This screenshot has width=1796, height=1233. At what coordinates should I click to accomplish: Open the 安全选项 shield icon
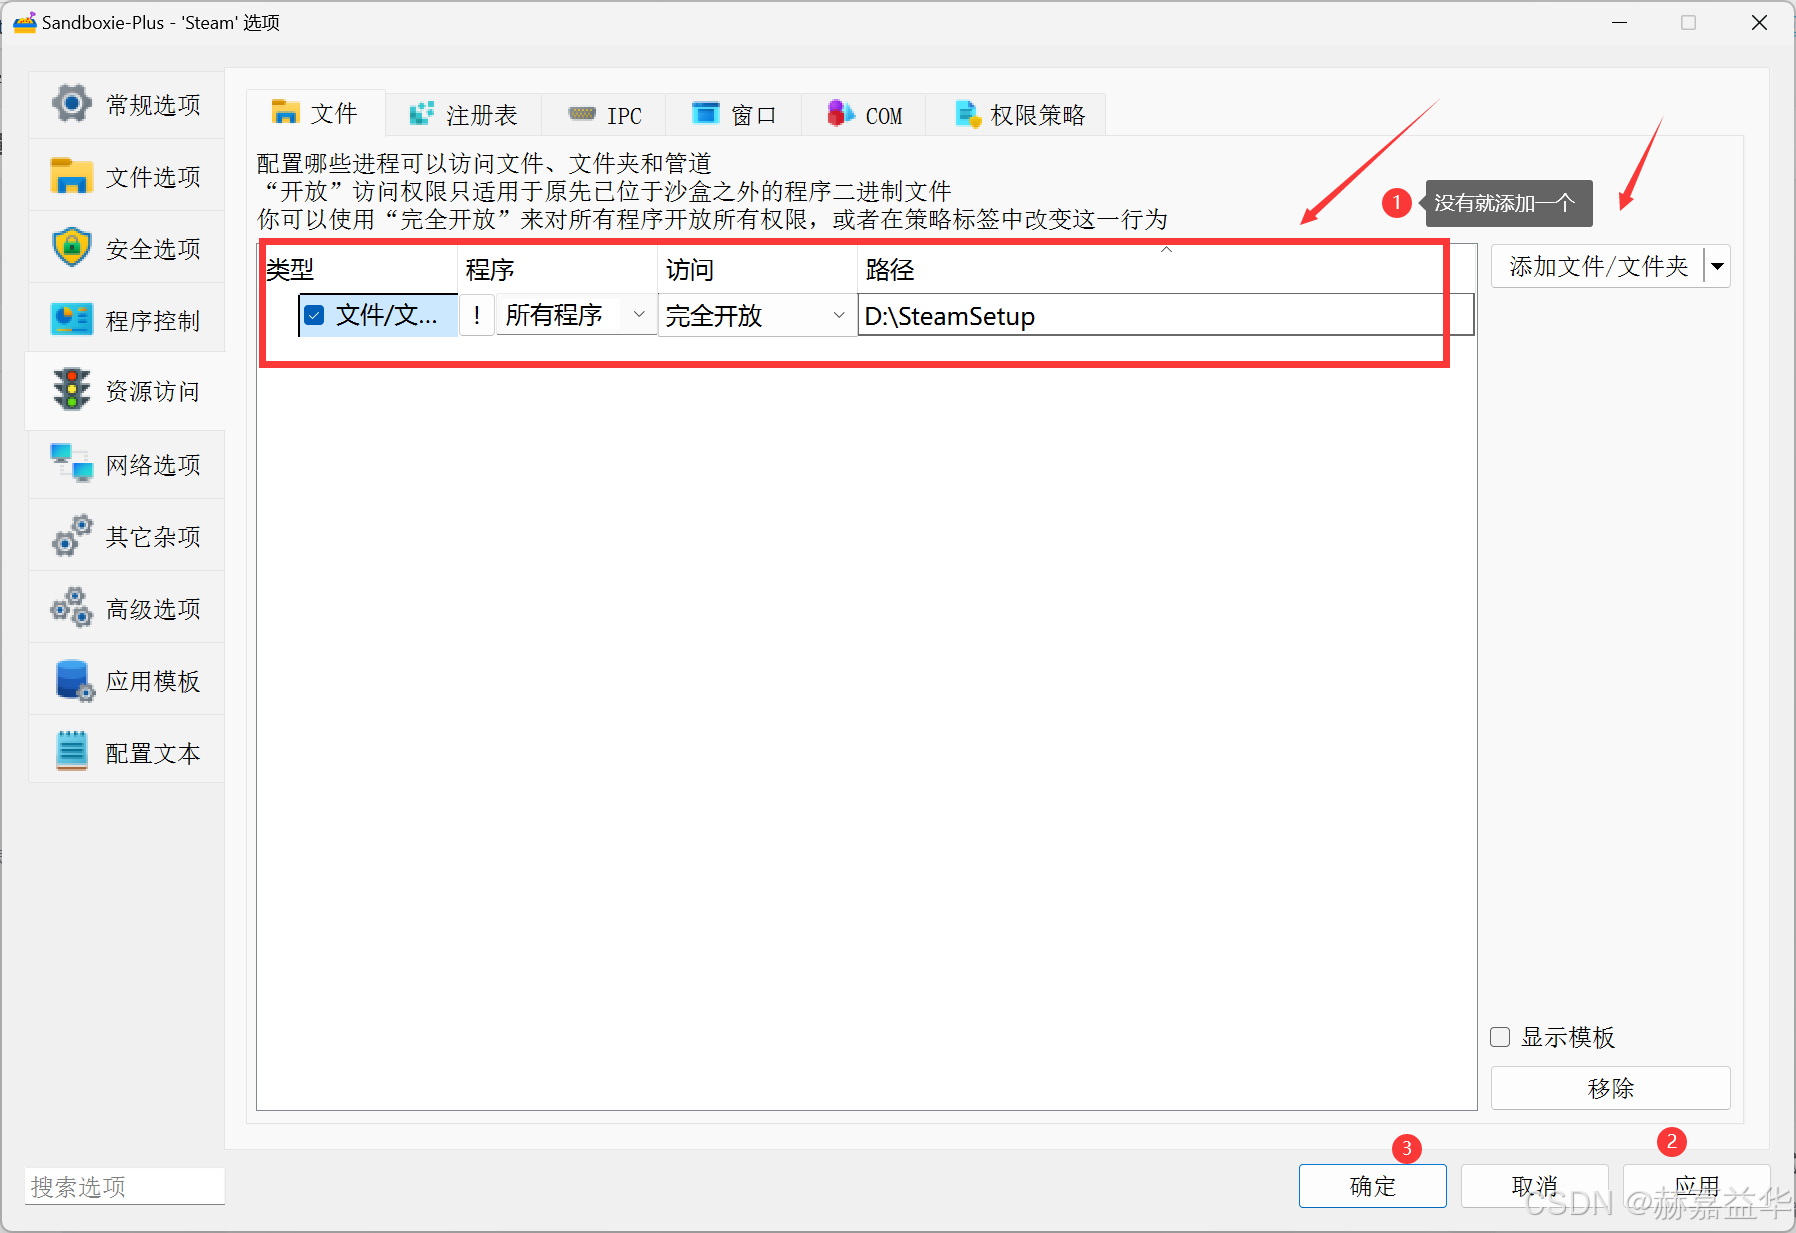(71, 247)
